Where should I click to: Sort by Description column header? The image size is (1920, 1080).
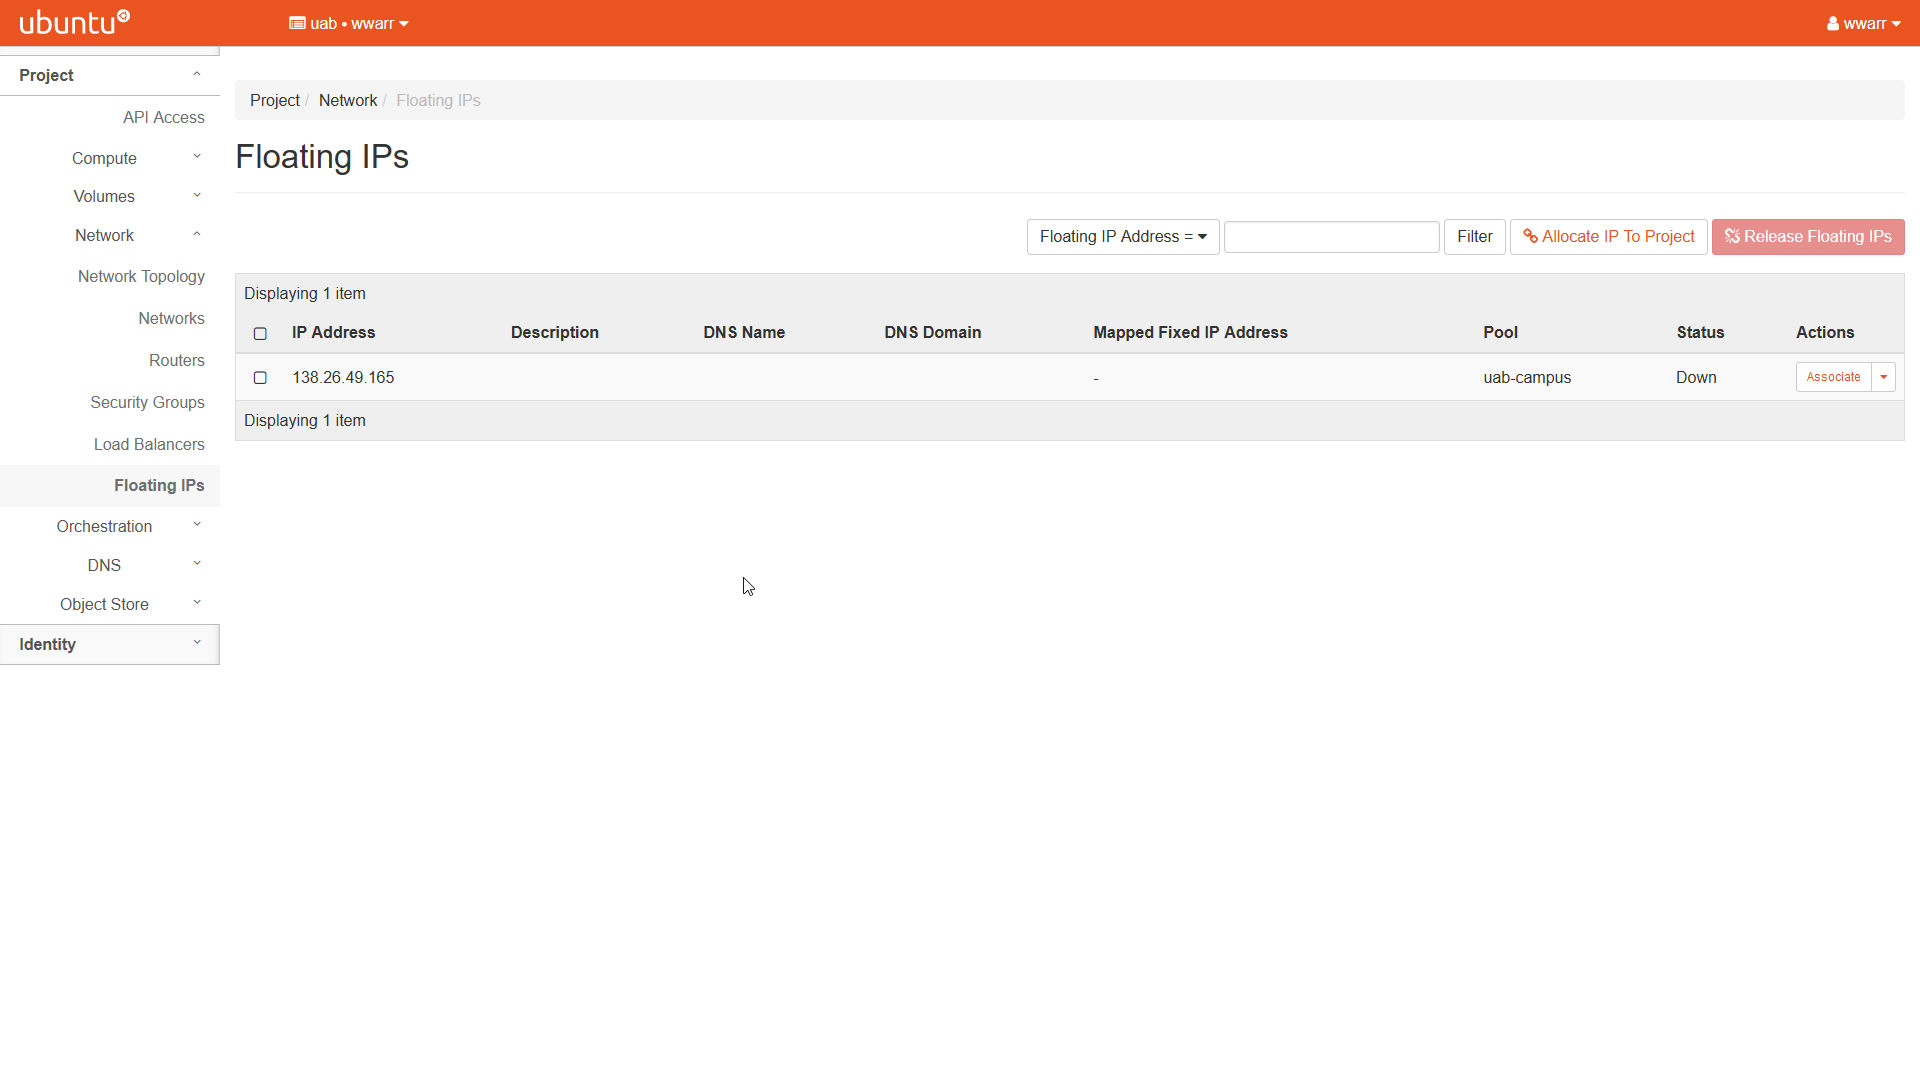555,332
